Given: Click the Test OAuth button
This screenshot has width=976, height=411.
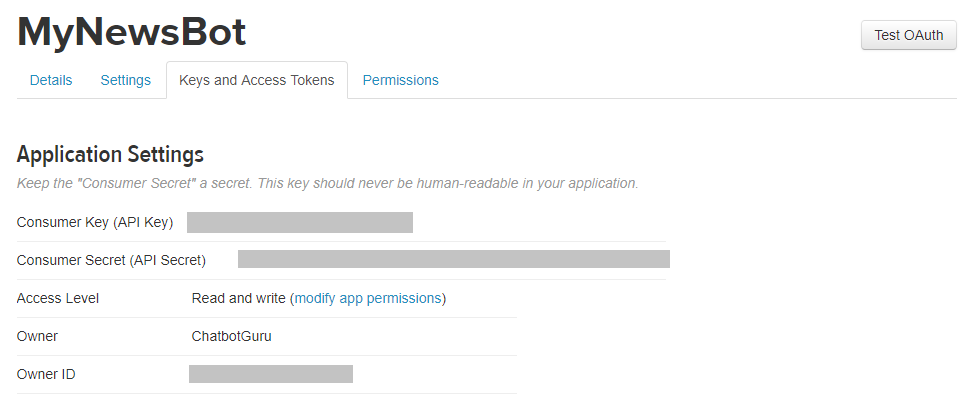Looking at the screenshot, I should pyautogui.click(x=908, y=35).
